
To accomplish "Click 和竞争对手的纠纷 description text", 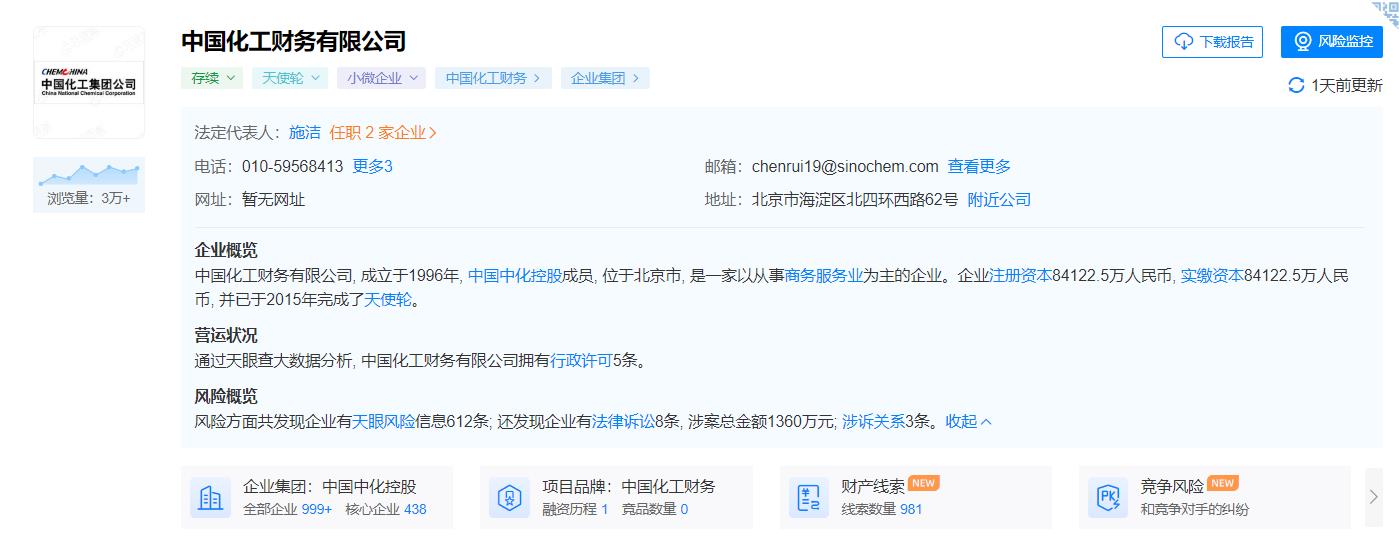I will click(x=1195, y=509).
